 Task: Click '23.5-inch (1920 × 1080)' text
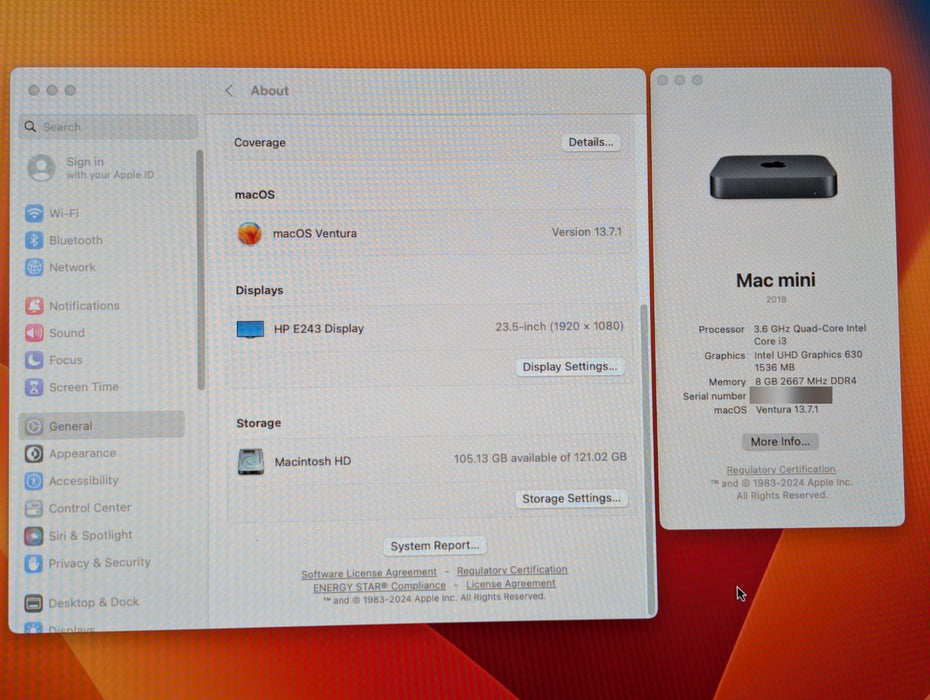tap(559, 326)
